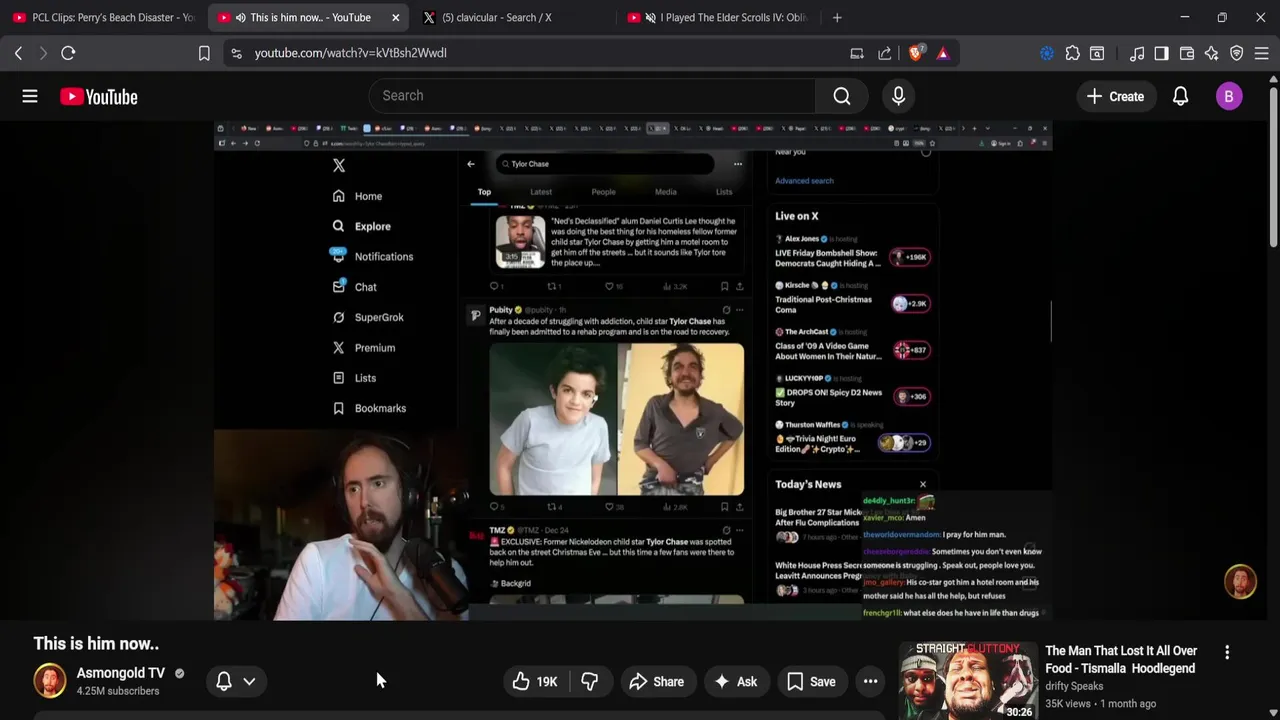Click the video player area
The width and height of the screenshot is (1280, 720).
[x=633, y=371]
